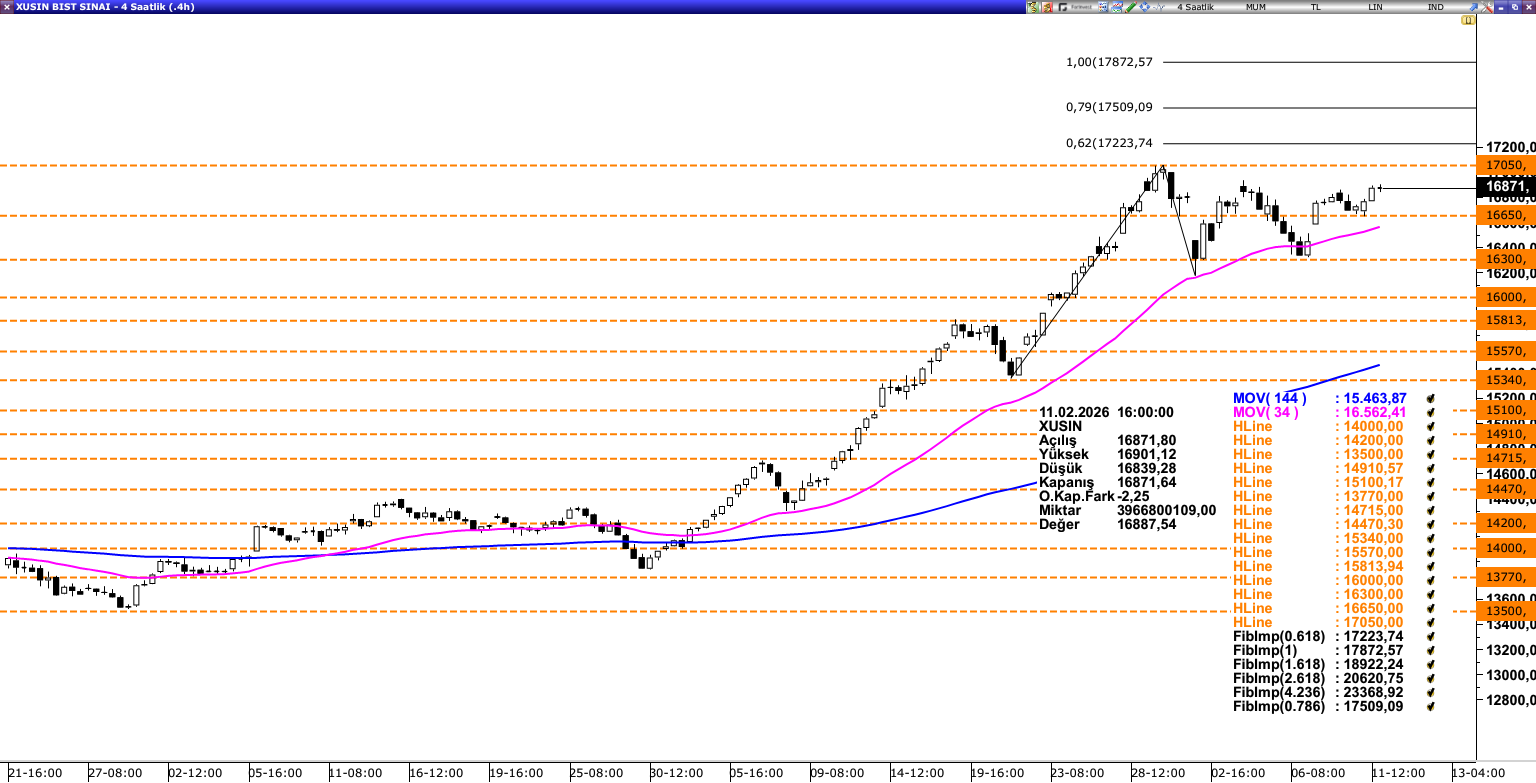Open the MUM chart type dropdown
The width and height of the screenshot is (1536, 783).
pyautogui.click(x=1255, y=7)
